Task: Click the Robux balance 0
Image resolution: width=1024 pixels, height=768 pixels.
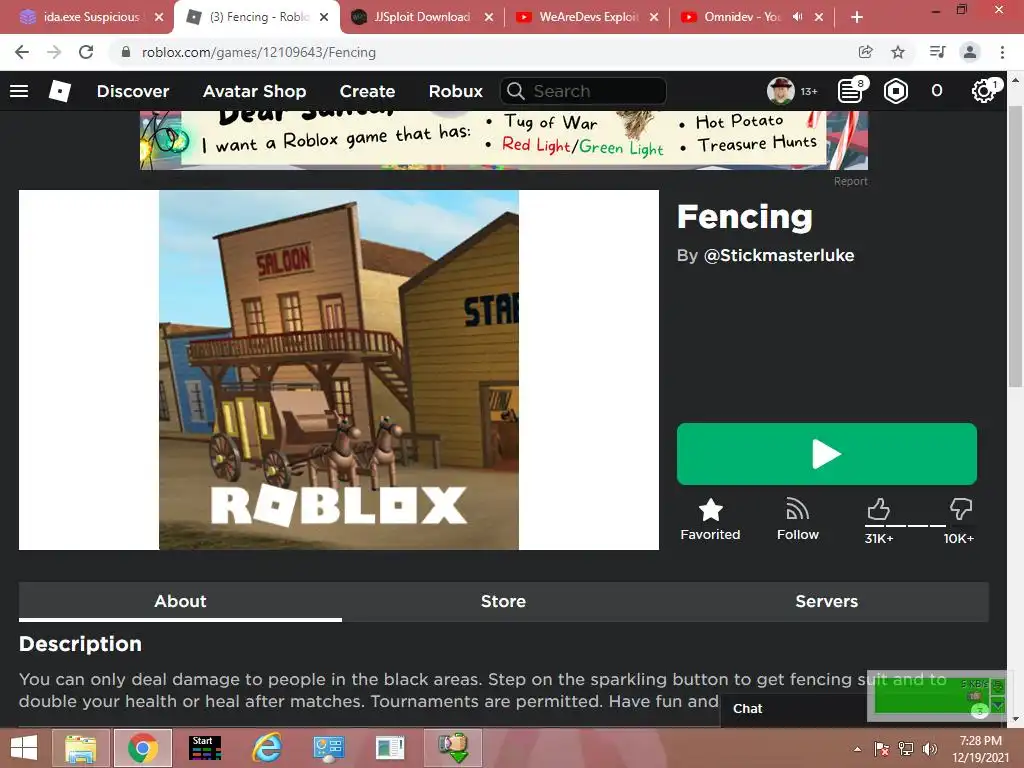Action: (x=936, y=91)
